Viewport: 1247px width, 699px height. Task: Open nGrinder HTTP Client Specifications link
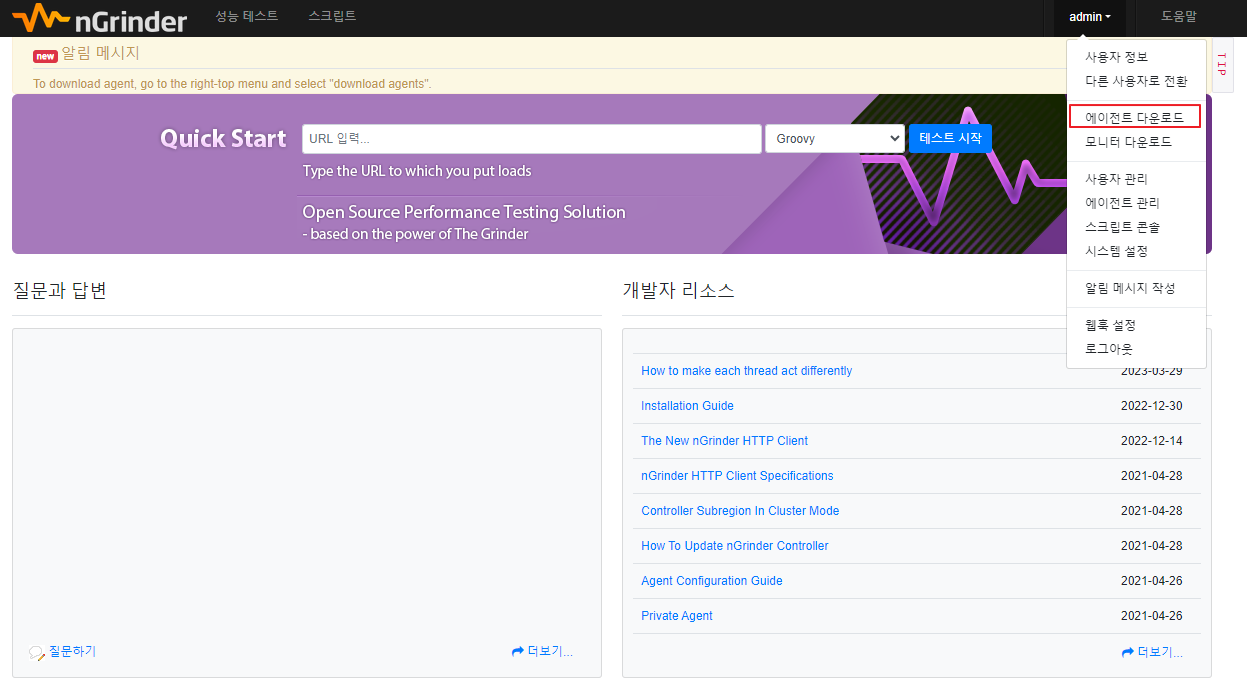tap(737, 476)
